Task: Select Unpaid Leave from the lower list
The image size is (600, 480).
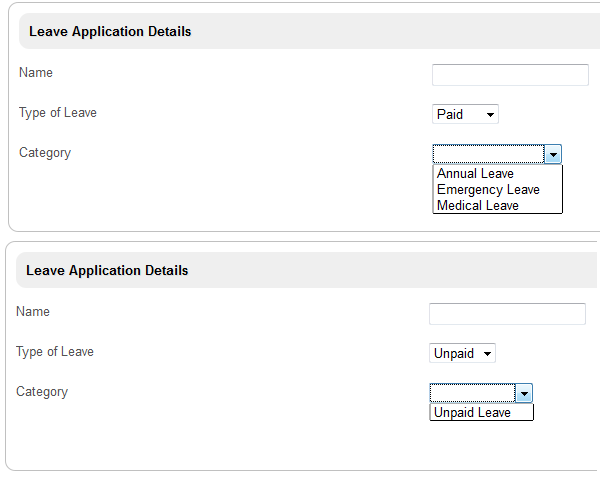Action: click(x=472, y=413)
